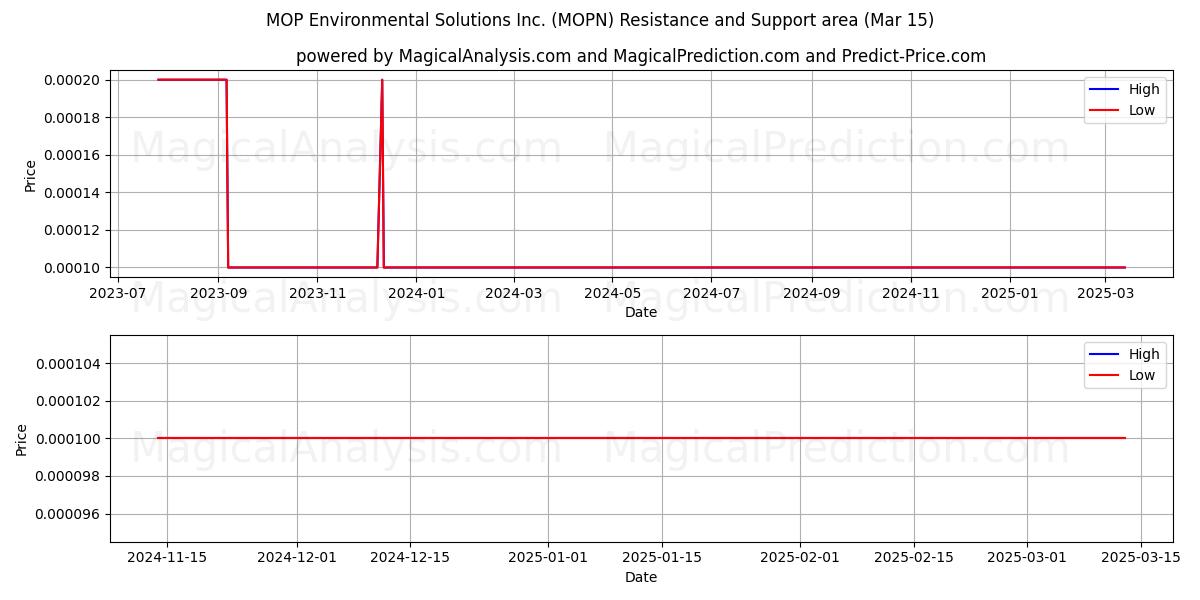Click the upper chart 'Price' axis label
1200x600 pixels.
[30, 176]
